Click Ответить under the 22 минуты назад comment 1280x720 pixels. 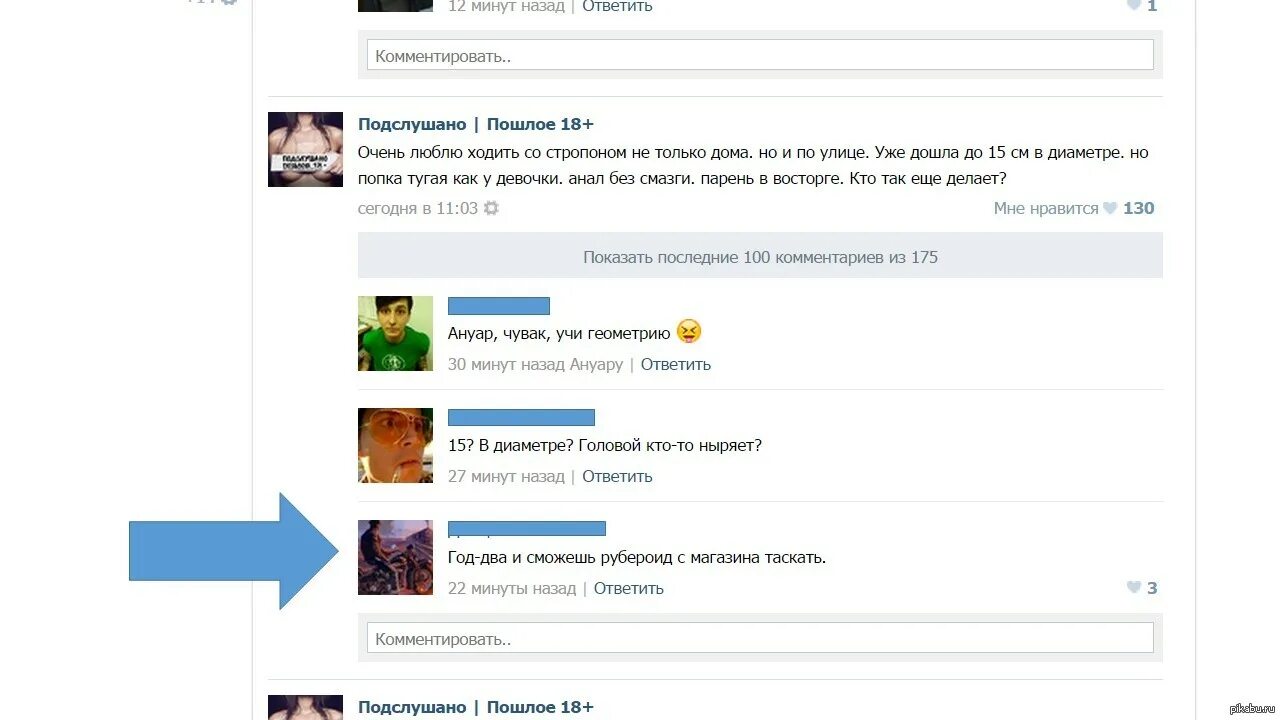[x=628, y=588]
